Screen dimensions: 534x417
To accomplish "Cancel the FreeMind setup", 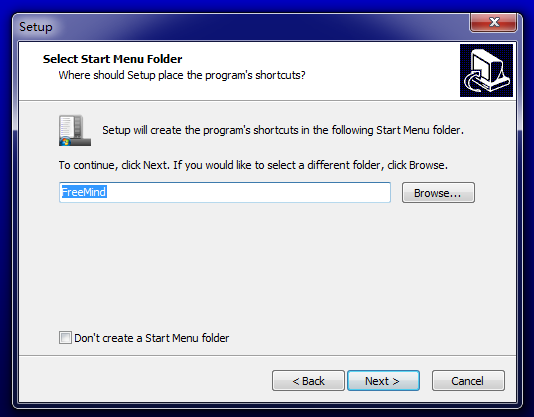I will point(468,381).
